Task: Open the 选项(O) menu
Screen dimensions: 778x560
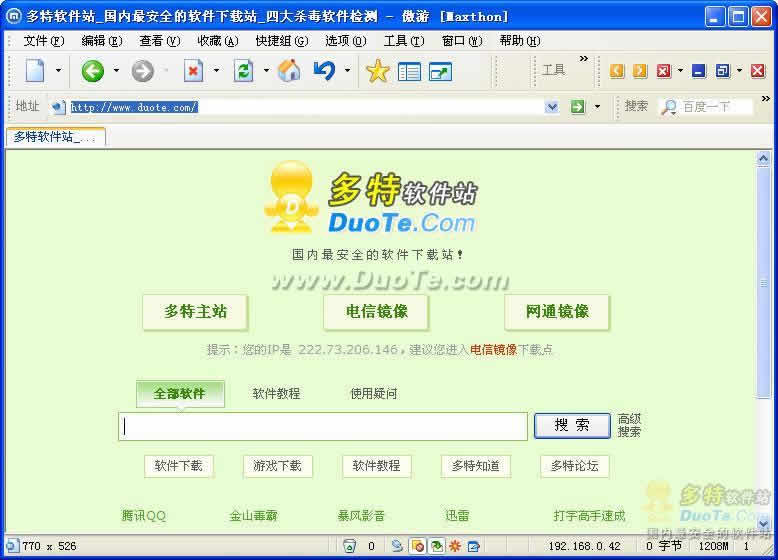Action: (x=345, y=41)
